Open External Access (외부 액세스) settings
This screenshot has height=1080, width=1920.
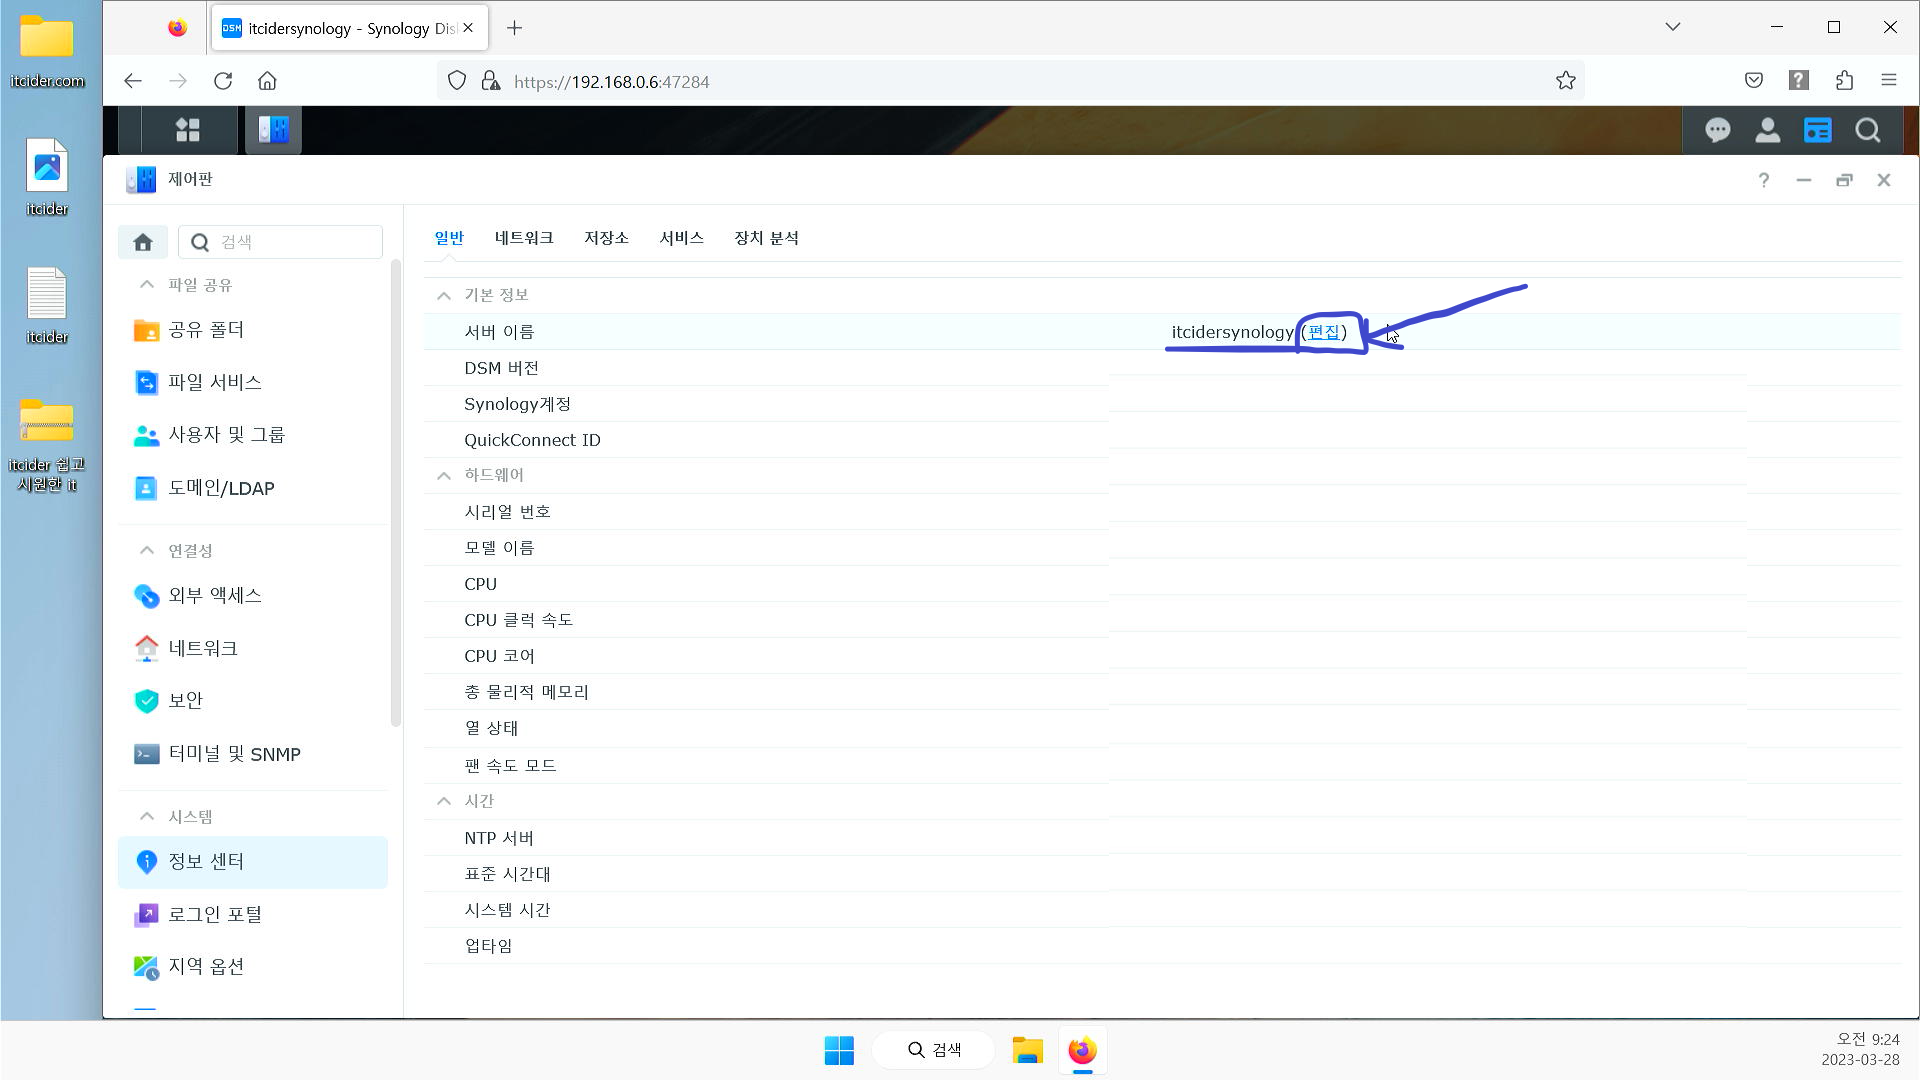coord(214,596)
